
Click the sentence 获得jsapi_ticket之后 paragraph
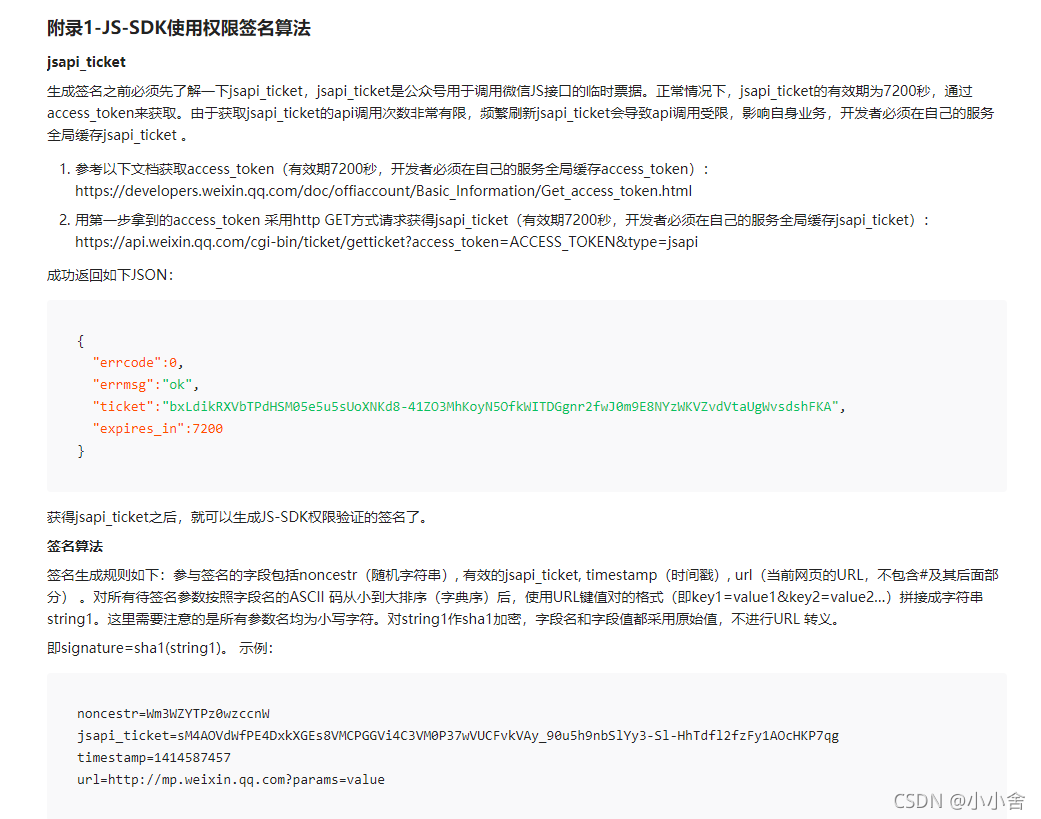click(239, 517)
